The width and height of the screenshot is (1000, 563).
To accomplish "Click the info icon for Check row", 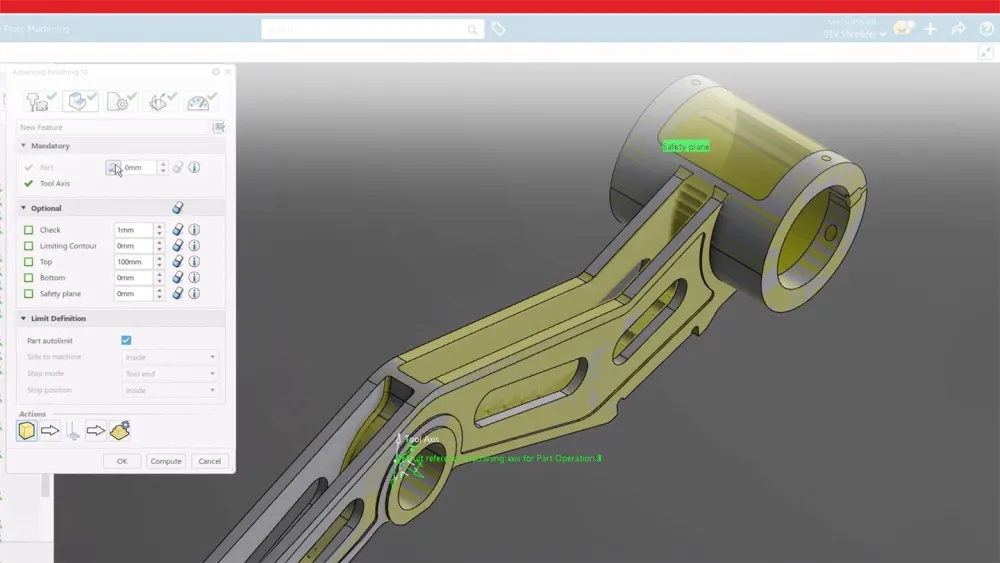I will point(194,230).
